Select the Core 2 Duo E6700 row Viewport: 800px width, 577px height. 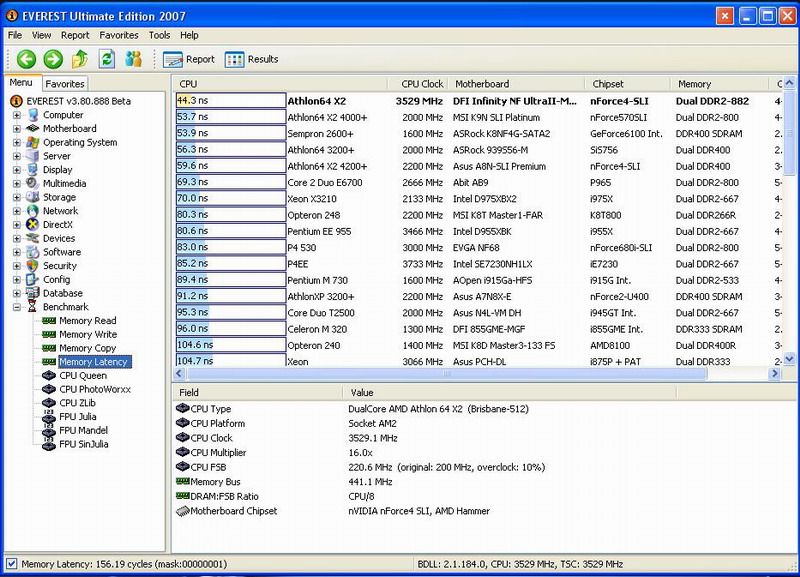pos(479,183)
